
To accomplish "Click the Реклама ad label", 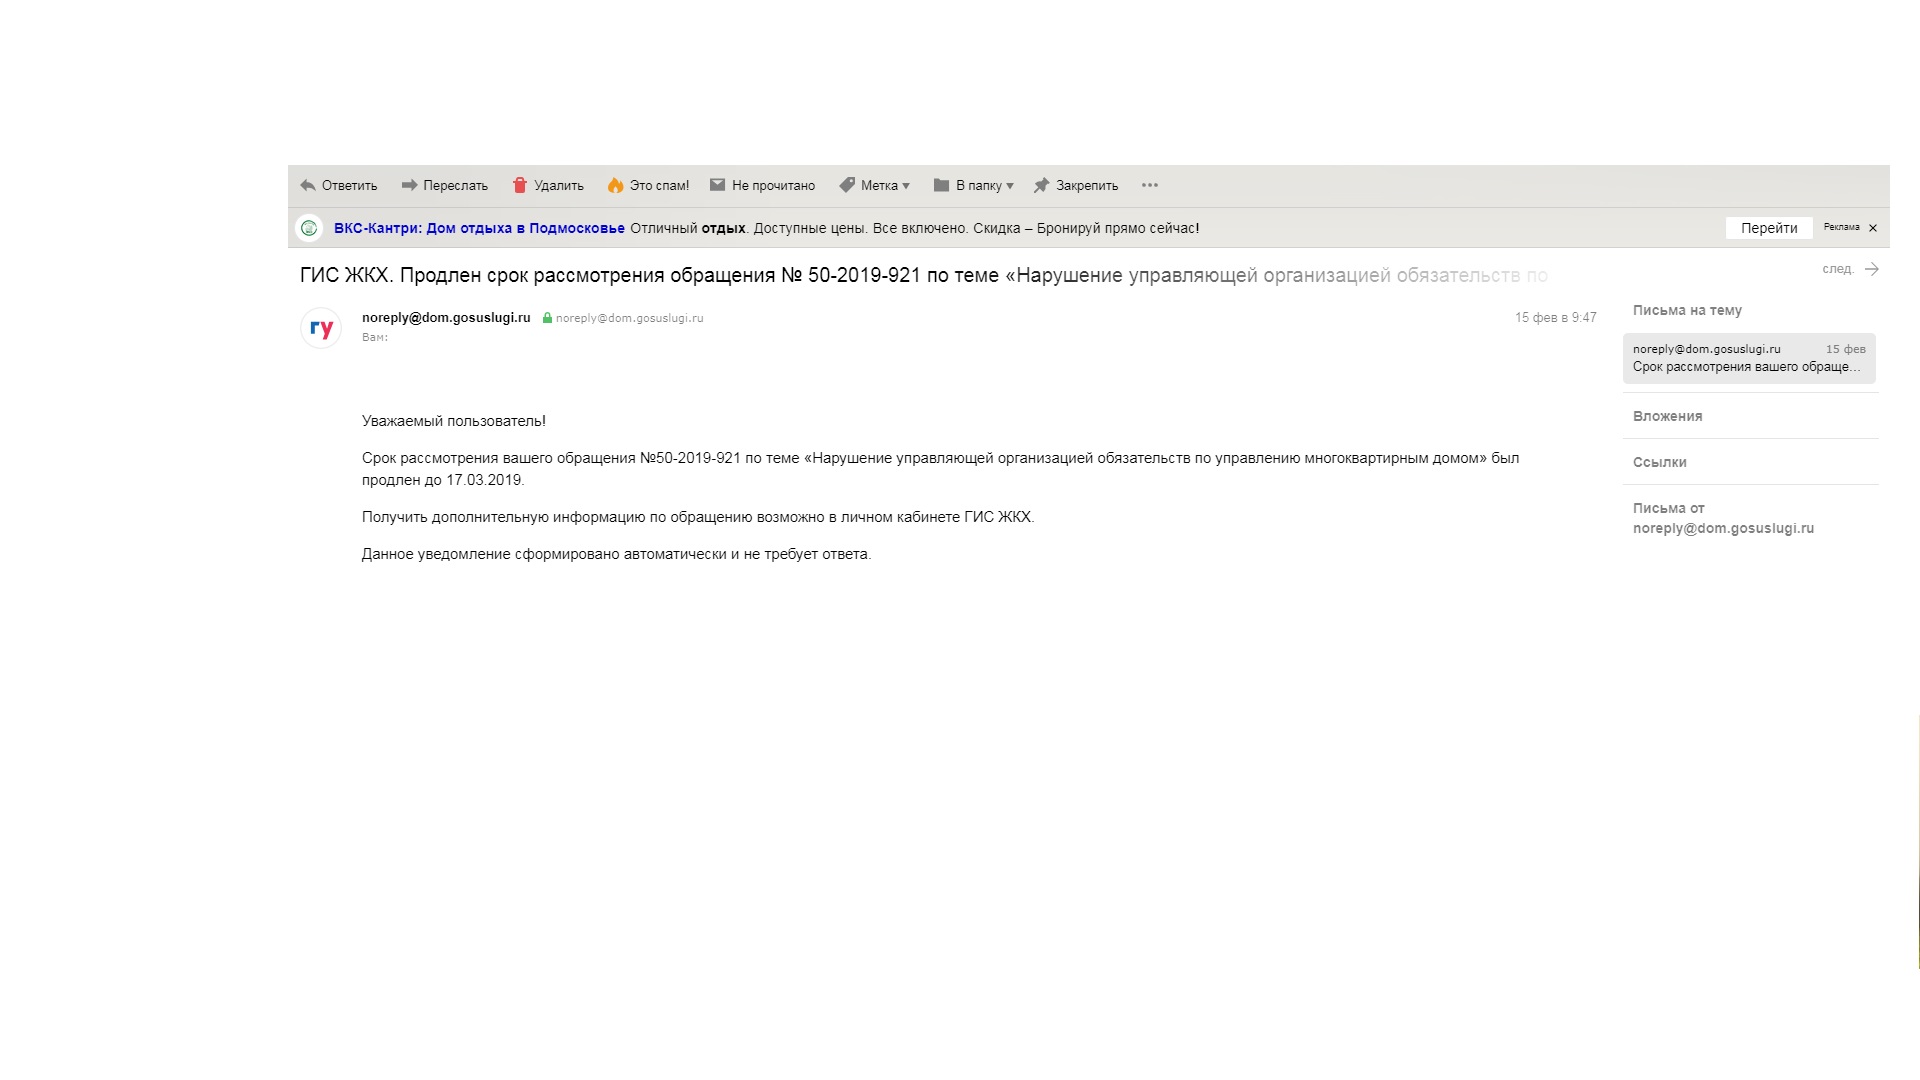I will pyautogui.click(x=1841, y=227).
